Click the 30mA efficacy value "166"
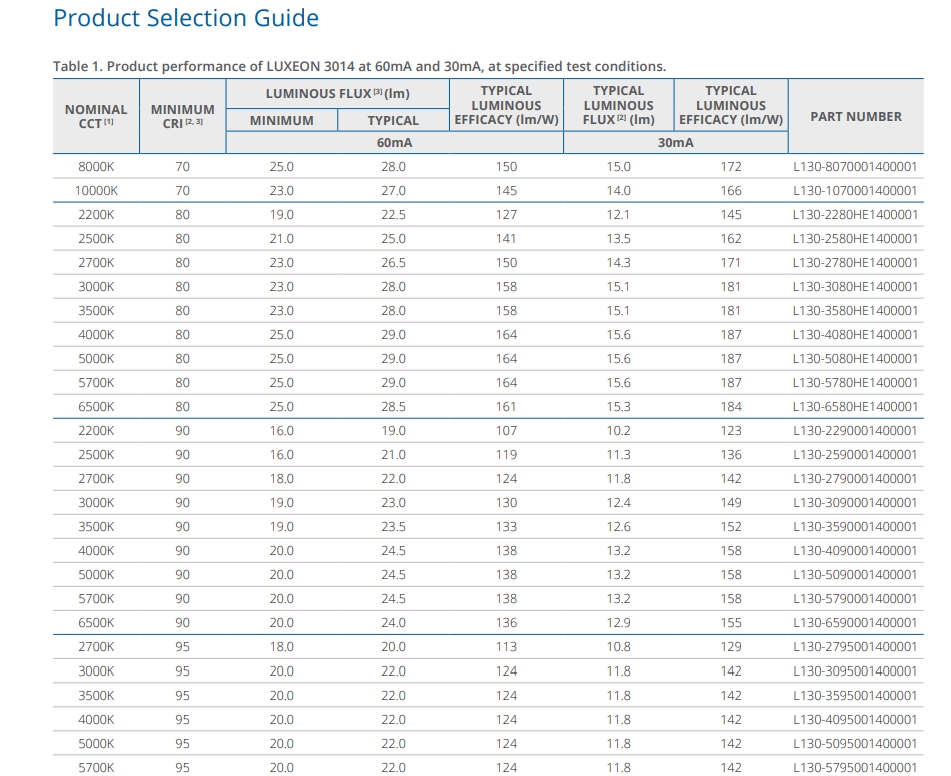 [x=731, y=191]
